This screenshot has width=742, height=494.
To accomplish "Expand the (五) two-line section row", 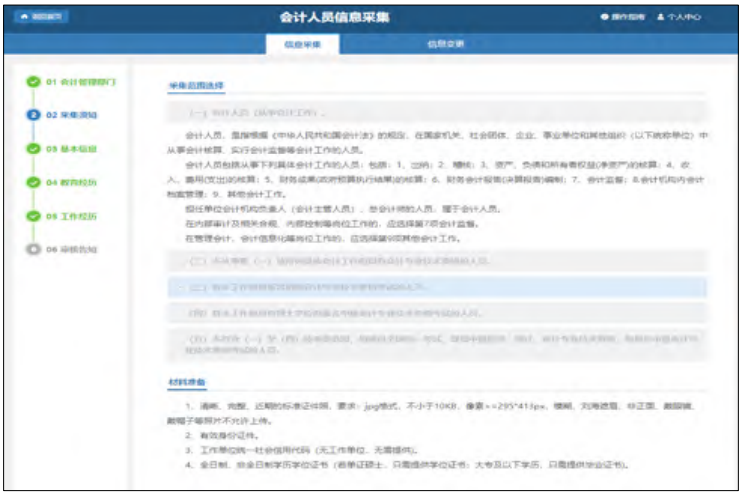I will (437, 344).
